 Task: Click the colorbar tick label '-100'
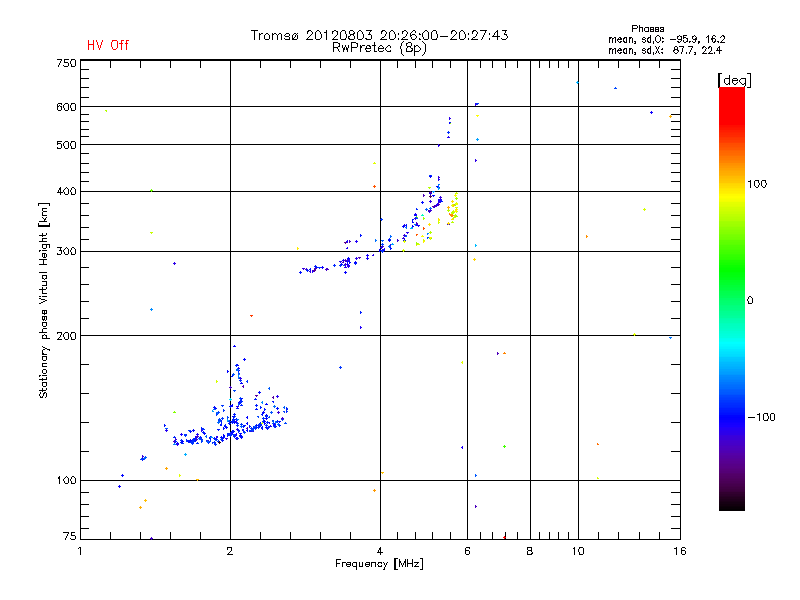click(x=762, y=417)
